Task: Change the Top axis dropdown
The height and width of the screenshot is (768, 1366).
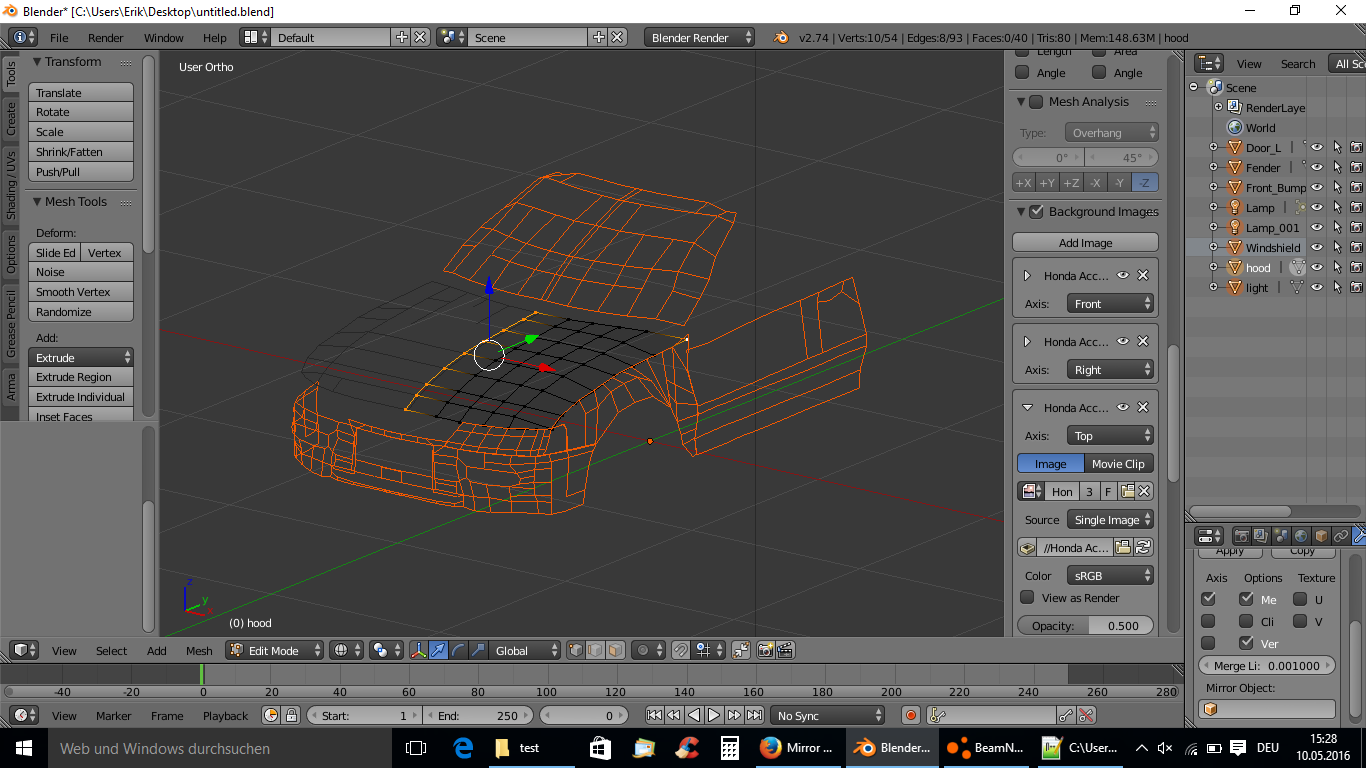Action: click(1110, 435)
